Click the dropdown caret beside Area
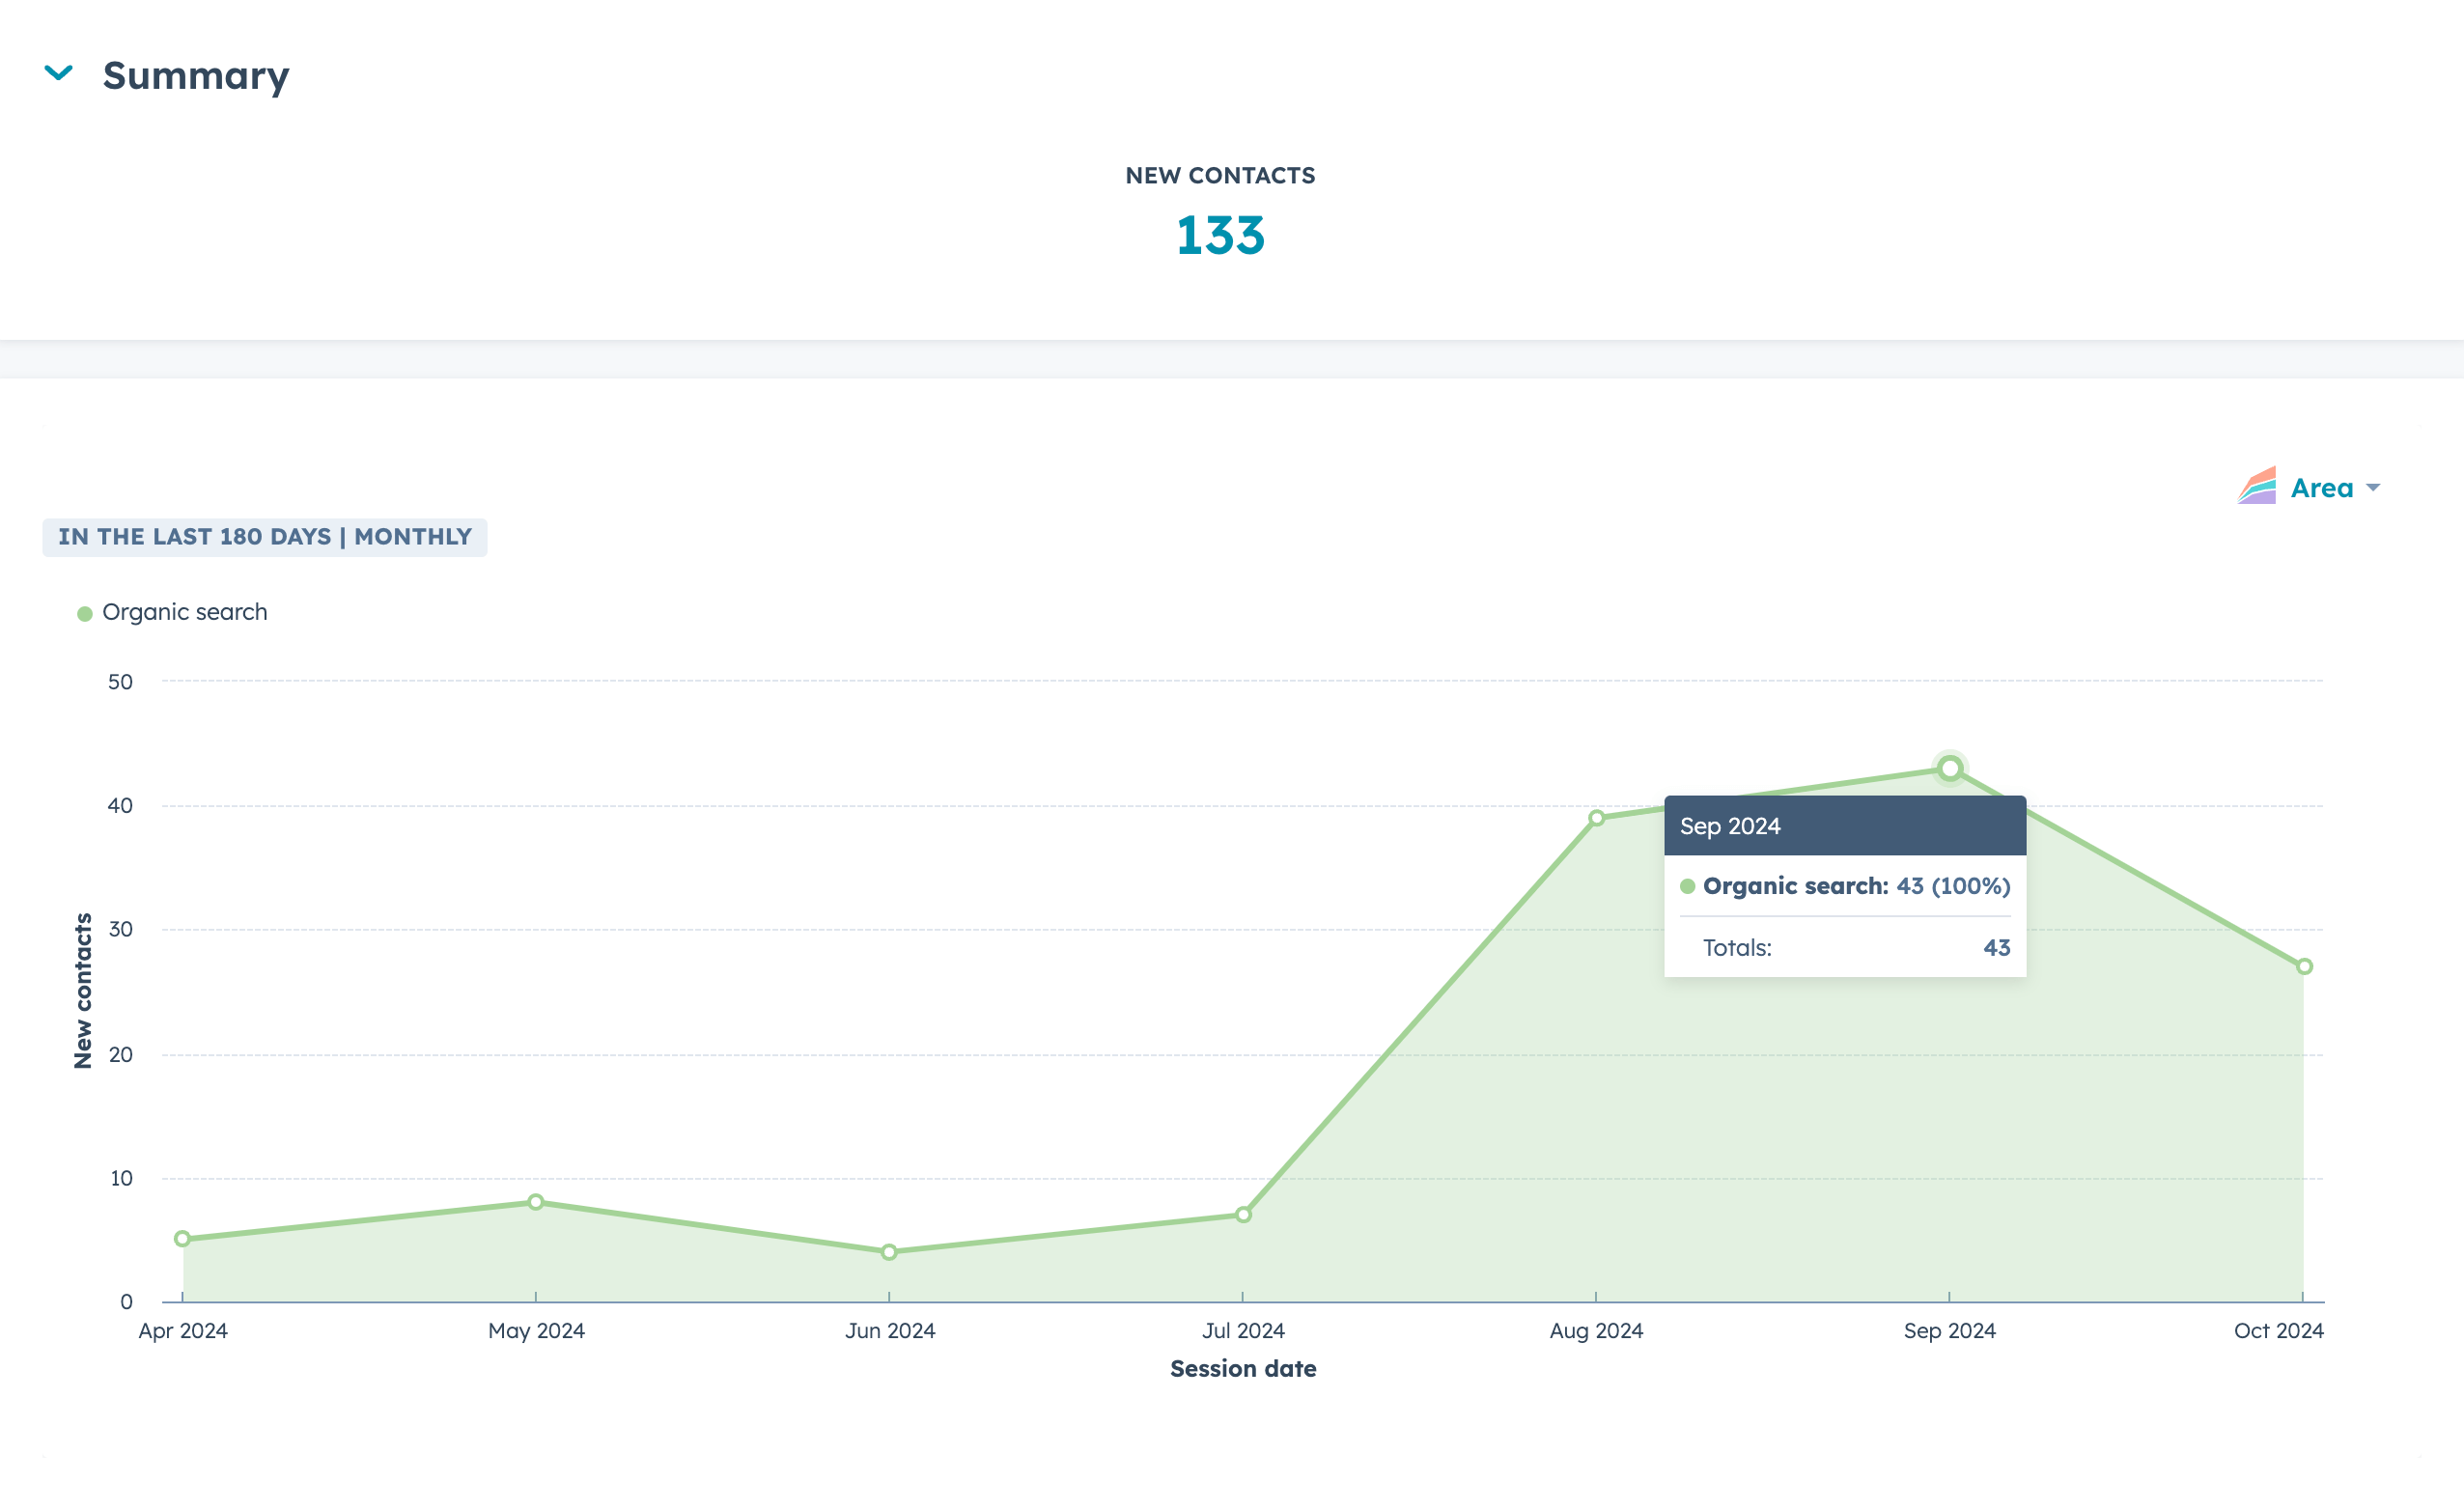 (2373, 488)
